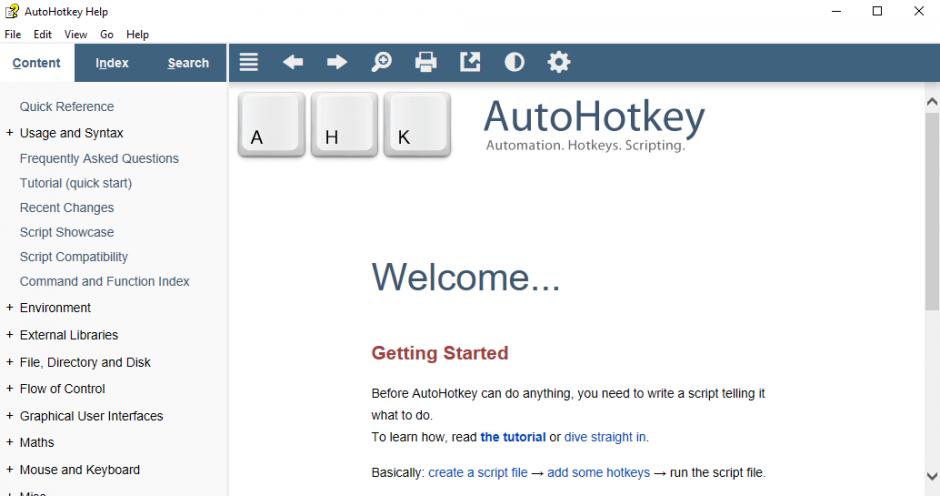Maximize the AutoHotkey Help window
The image size is (940, 496).
click(x=877, y=11)
